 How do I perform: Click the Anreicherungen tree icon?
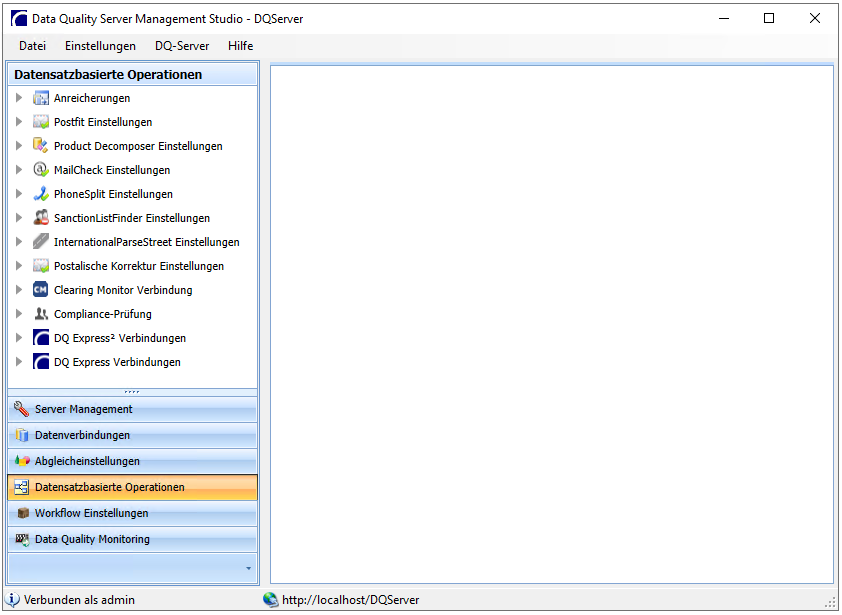[41, 98]
